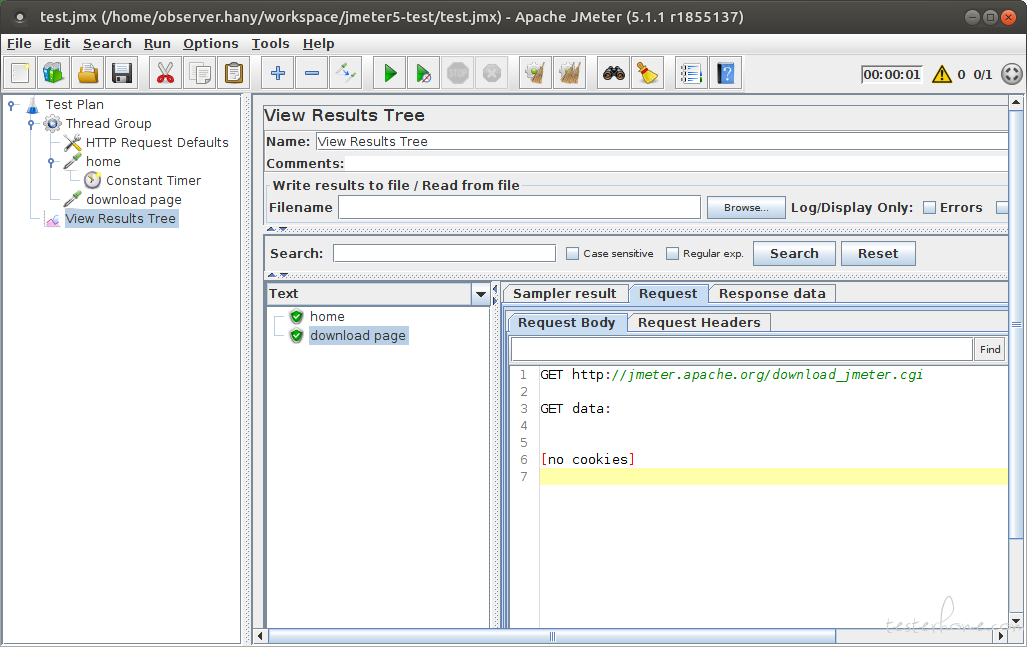Click the horizontal scrollbar thumb

point(551,636)
